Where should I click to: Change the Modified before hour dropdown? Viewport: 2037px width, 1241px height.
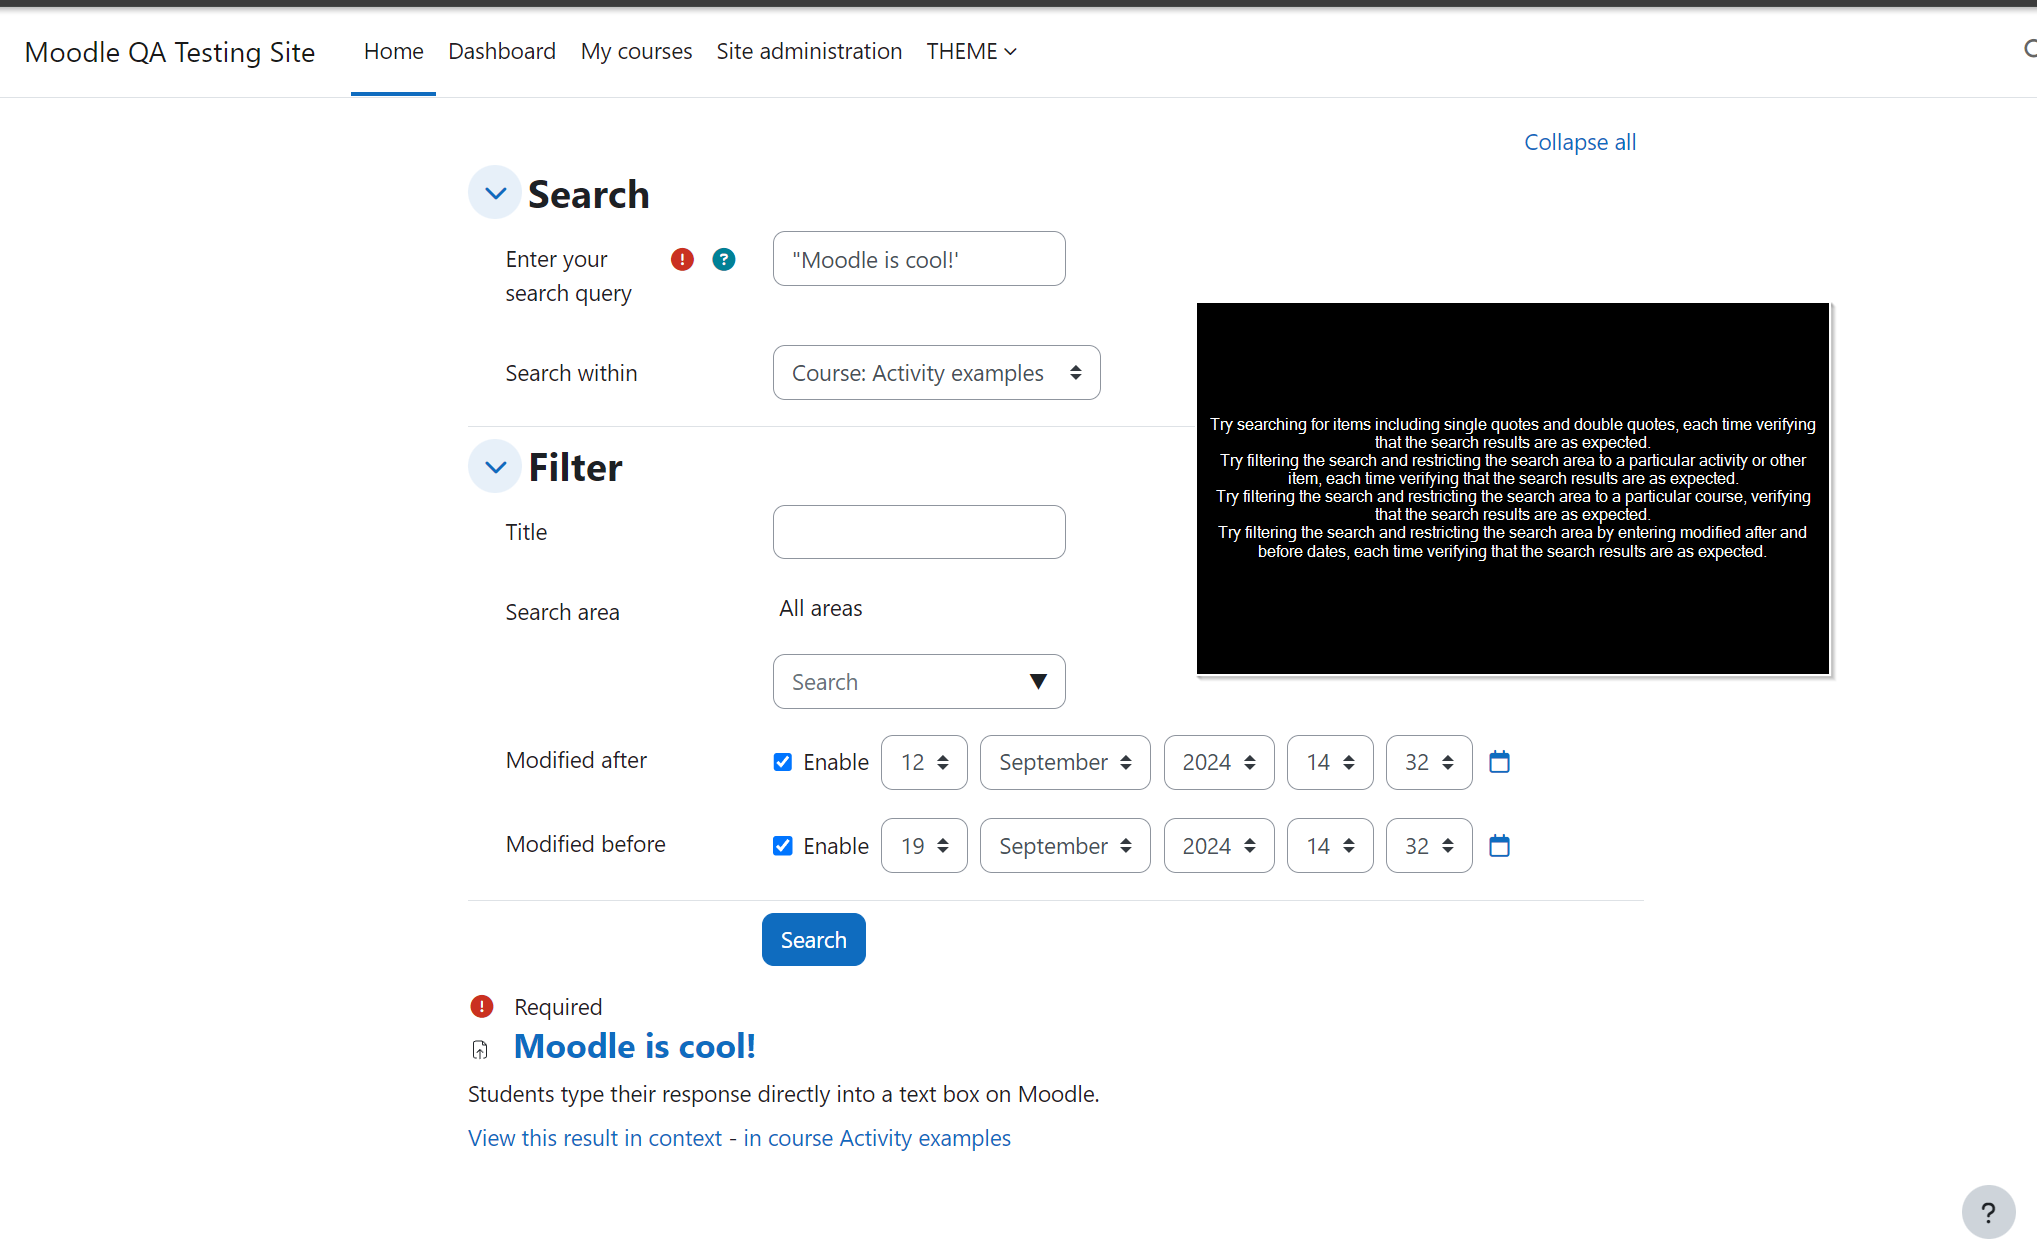pos(1330,846)
